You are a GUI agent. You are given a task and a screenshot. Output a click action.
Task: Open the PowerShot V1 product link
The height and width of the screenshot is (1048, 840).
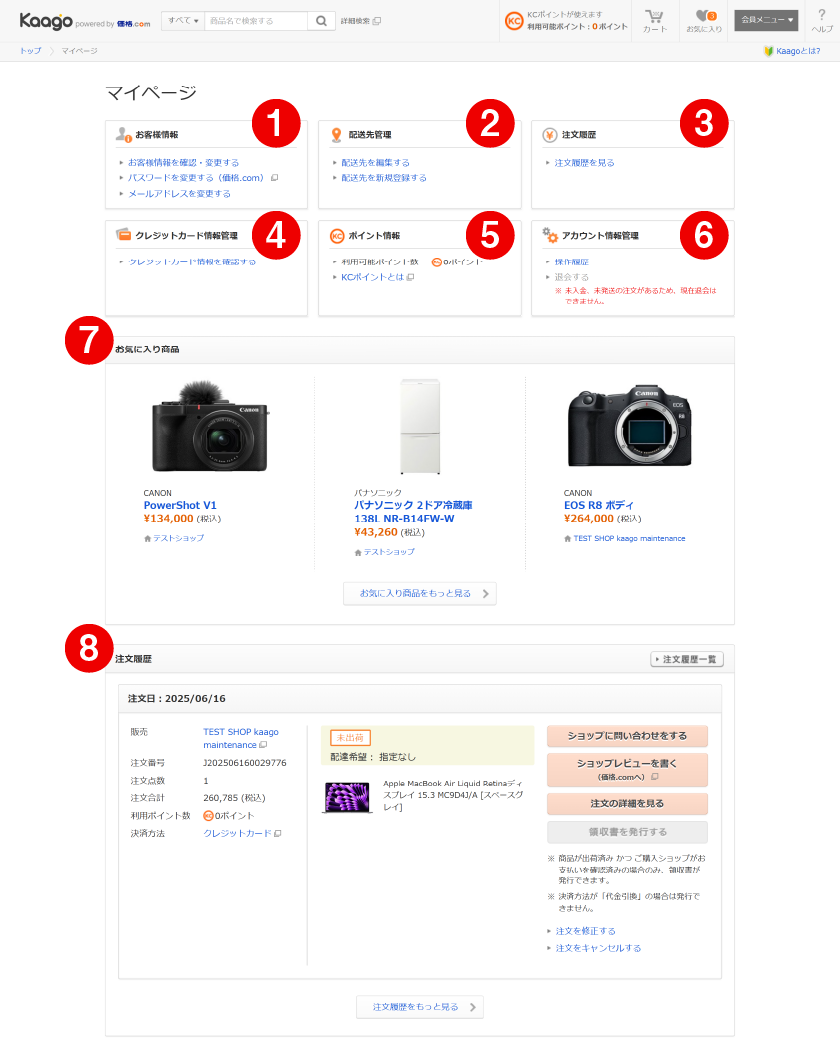point(180,505)
